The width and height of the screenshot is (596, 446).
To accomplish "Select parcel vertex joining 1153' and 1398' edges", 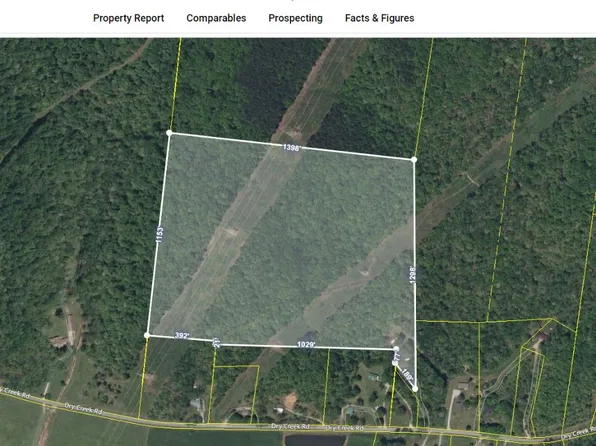I will pos(169,133).
